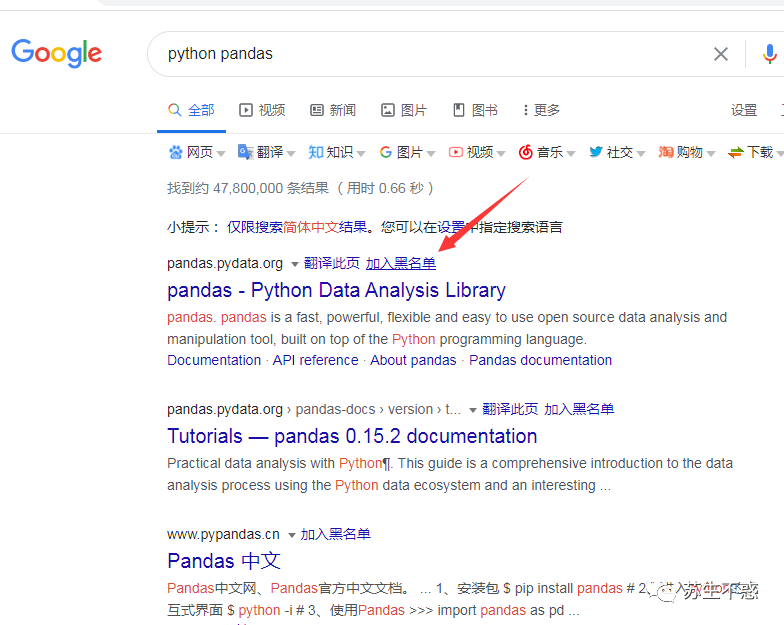Screen dimensions: 784x625
Task: Open options arrow for pandas-docs result
Action: coord(472,410)
